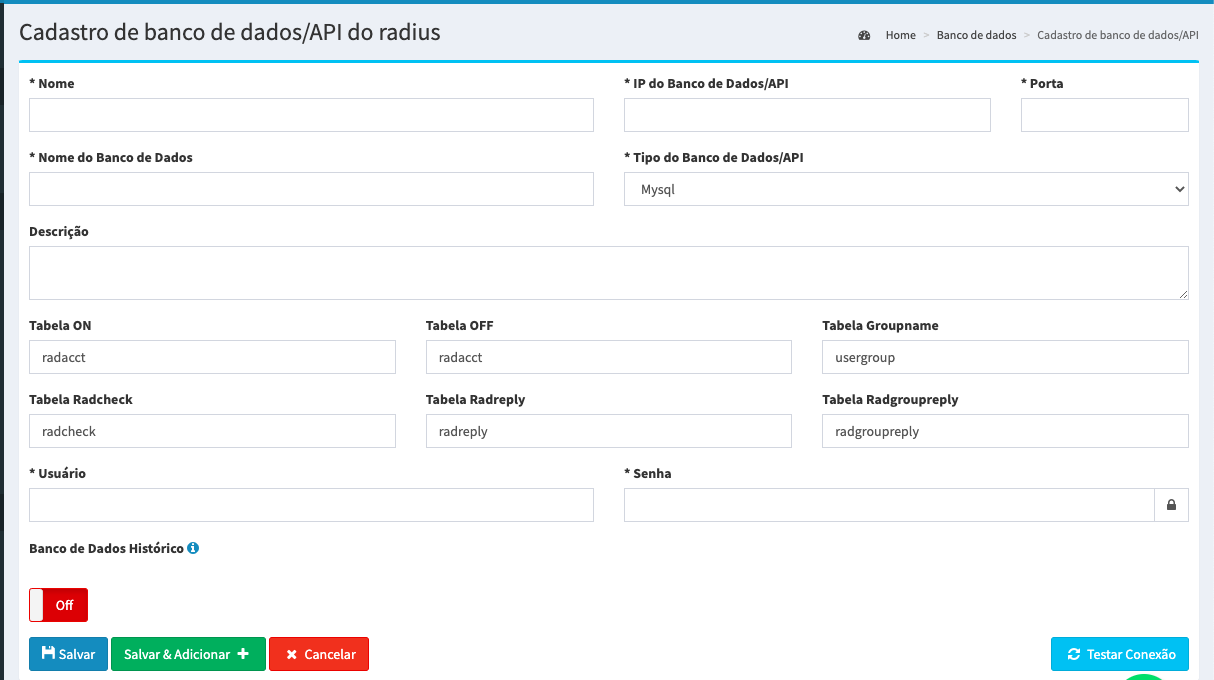Go to Home in the breadcrumb

click(x=900, y=35)
